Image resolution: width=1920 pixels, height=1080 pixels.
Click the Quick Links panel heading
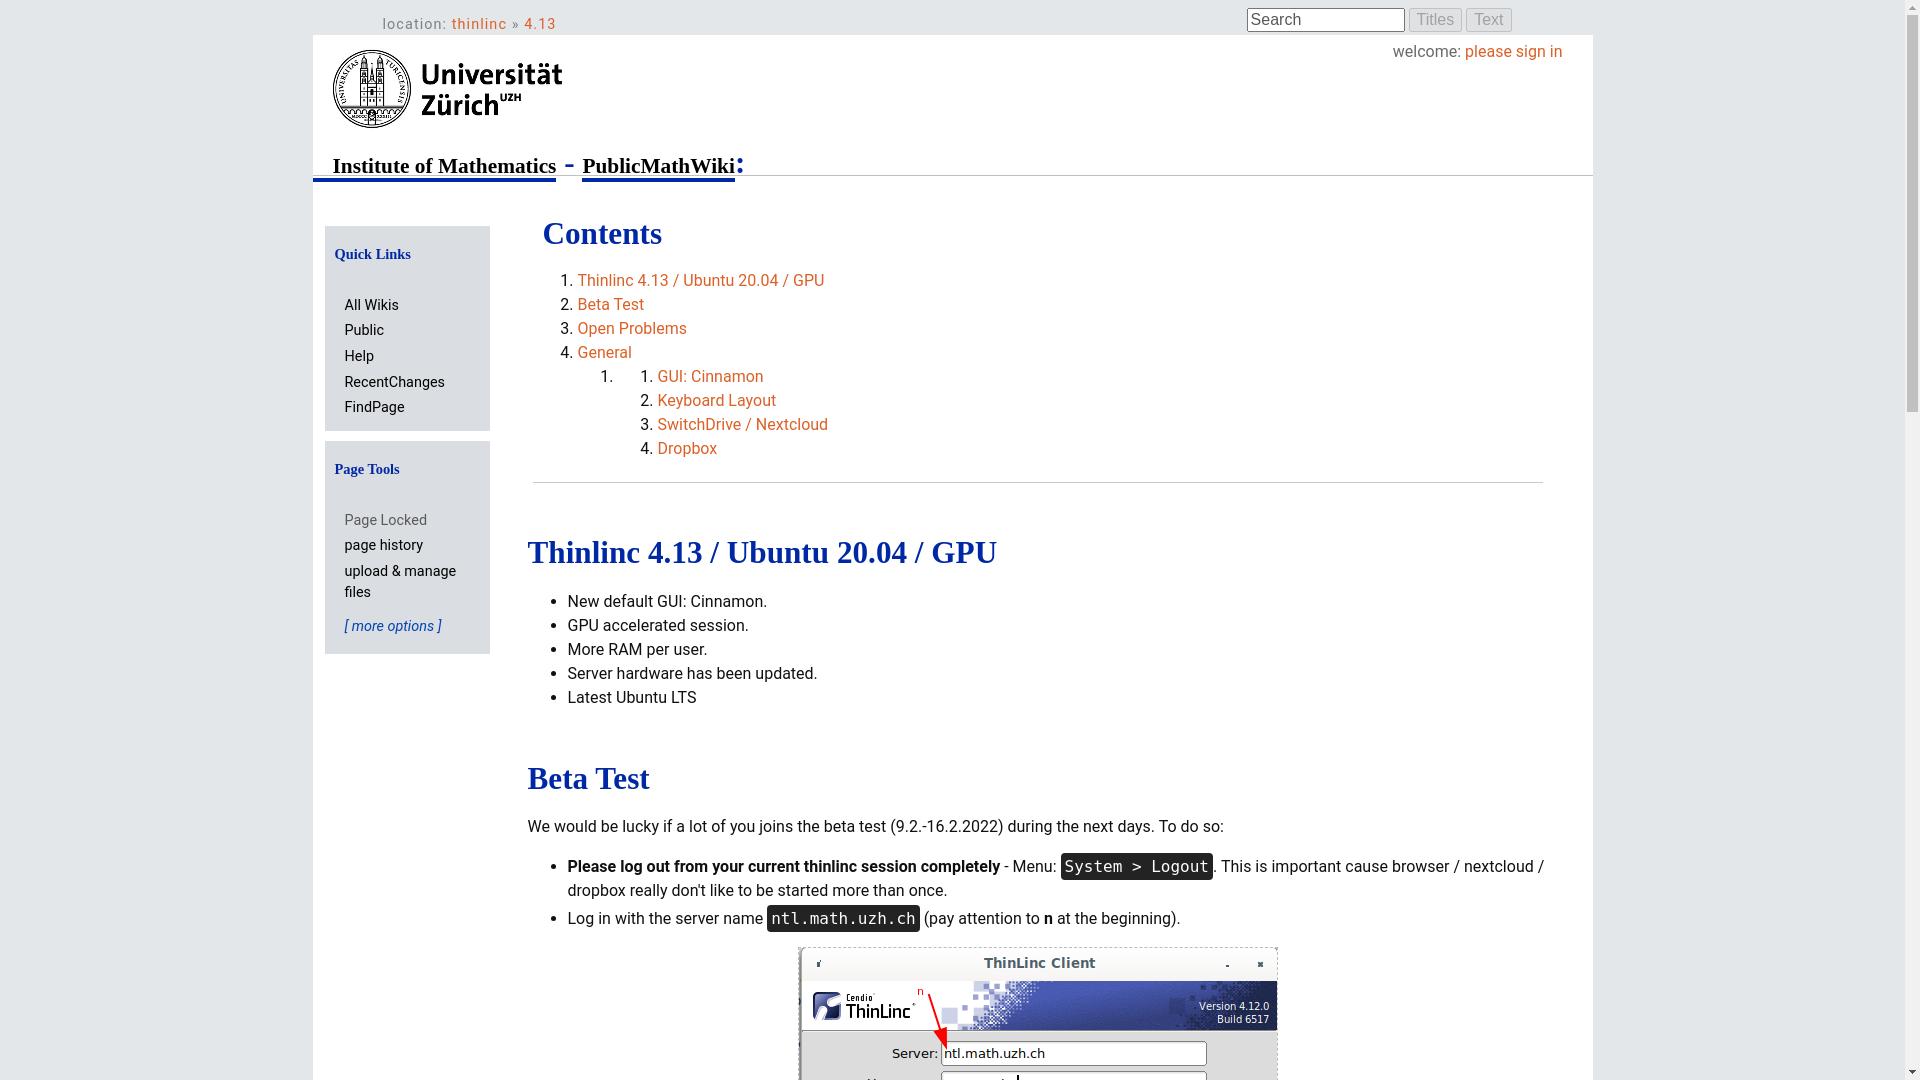pyautogui.click(x=372, y=254)
